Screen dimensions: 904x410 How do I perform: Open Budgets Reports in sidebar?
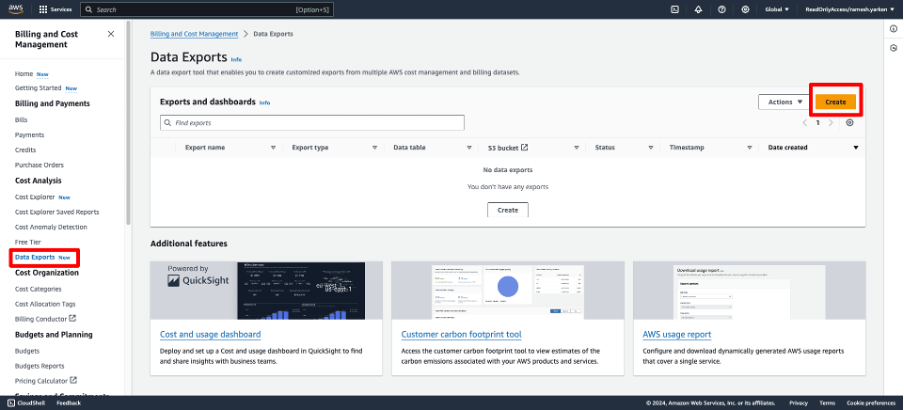[x=40, y=366]
